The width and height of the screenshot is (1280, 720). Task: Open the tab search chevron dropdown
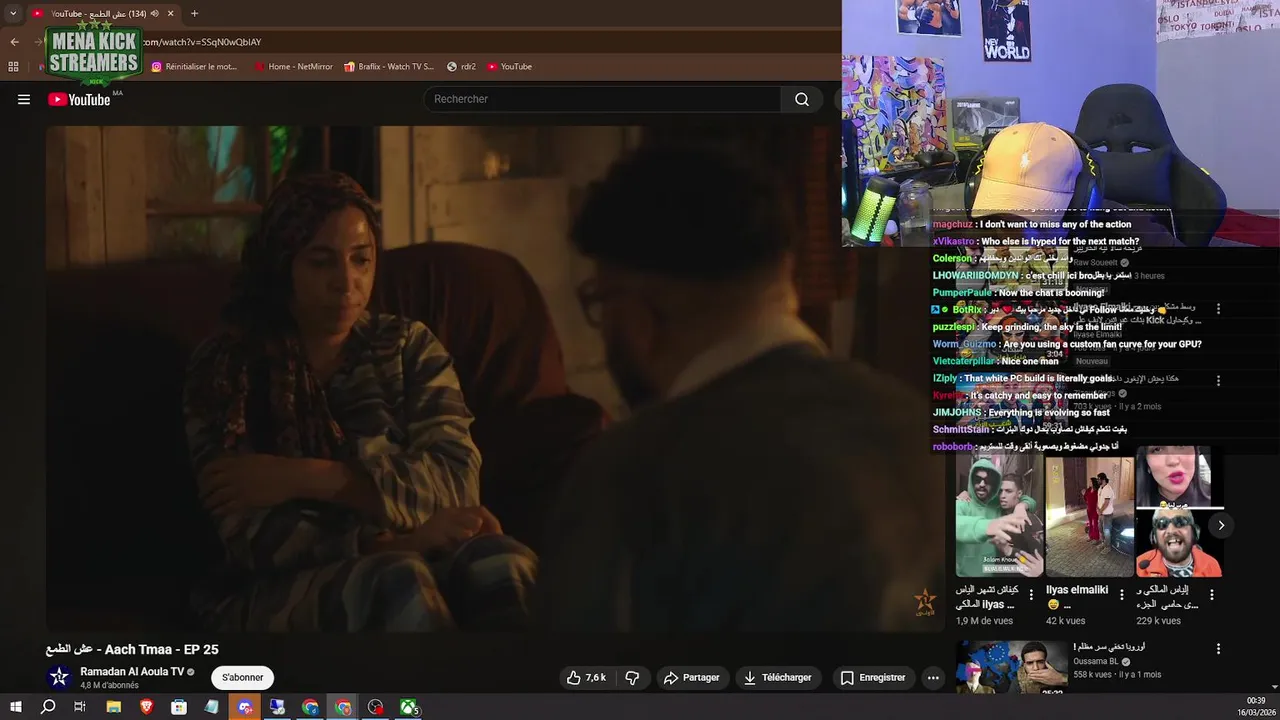click(x=13, y=13)
